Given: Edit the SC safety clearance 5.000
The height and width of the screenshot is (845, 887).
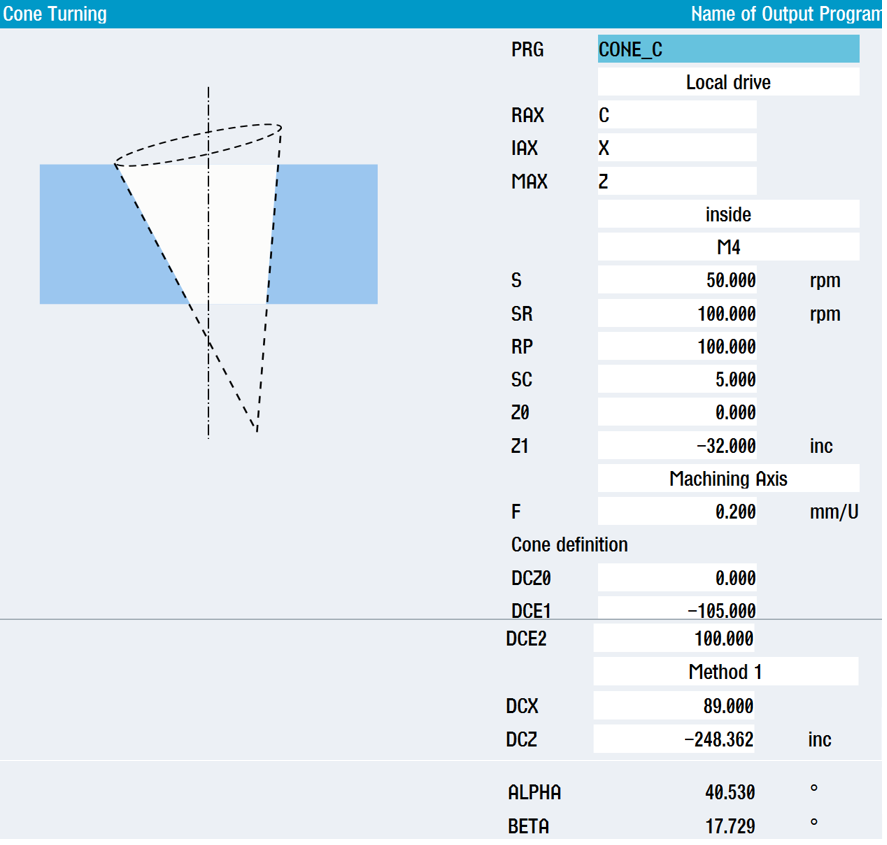Looking at the screenshot, I should coord(677,379).
